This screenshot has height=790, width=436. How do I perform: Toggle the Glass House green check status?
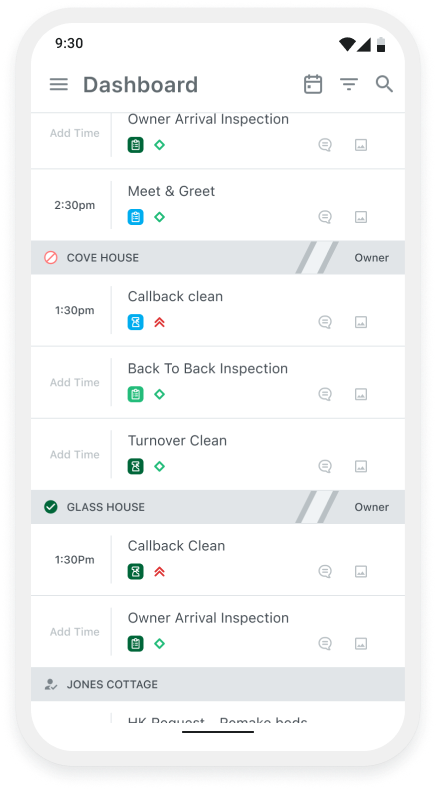[50, 507]
